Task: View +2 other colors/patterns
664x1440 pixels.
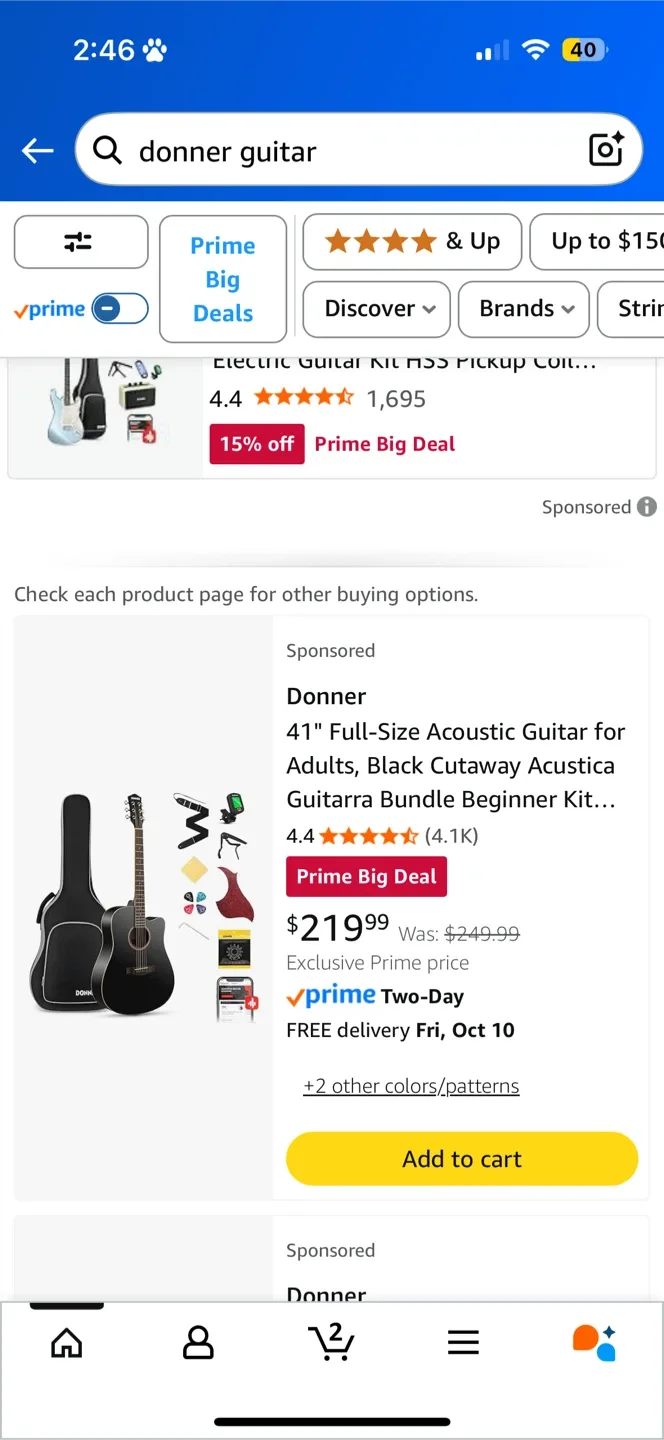Action: (x=410, y=1085)
